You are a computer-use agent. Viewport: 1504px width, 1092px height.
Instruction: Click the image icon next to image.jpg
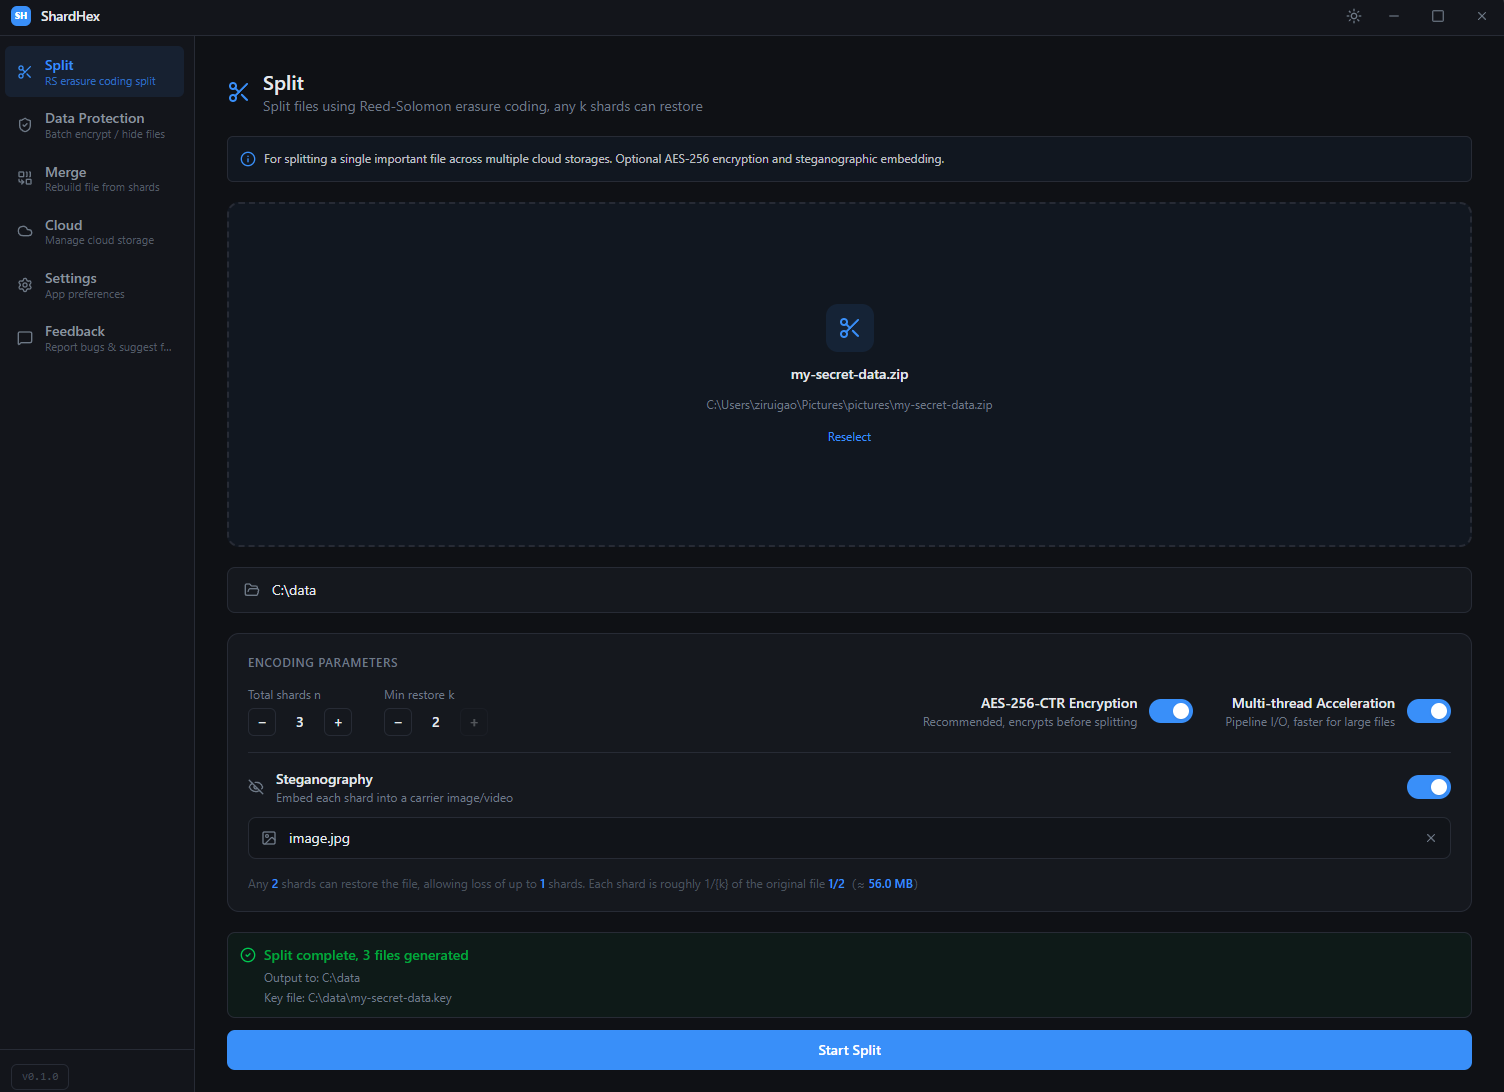[x=269, y=838]
